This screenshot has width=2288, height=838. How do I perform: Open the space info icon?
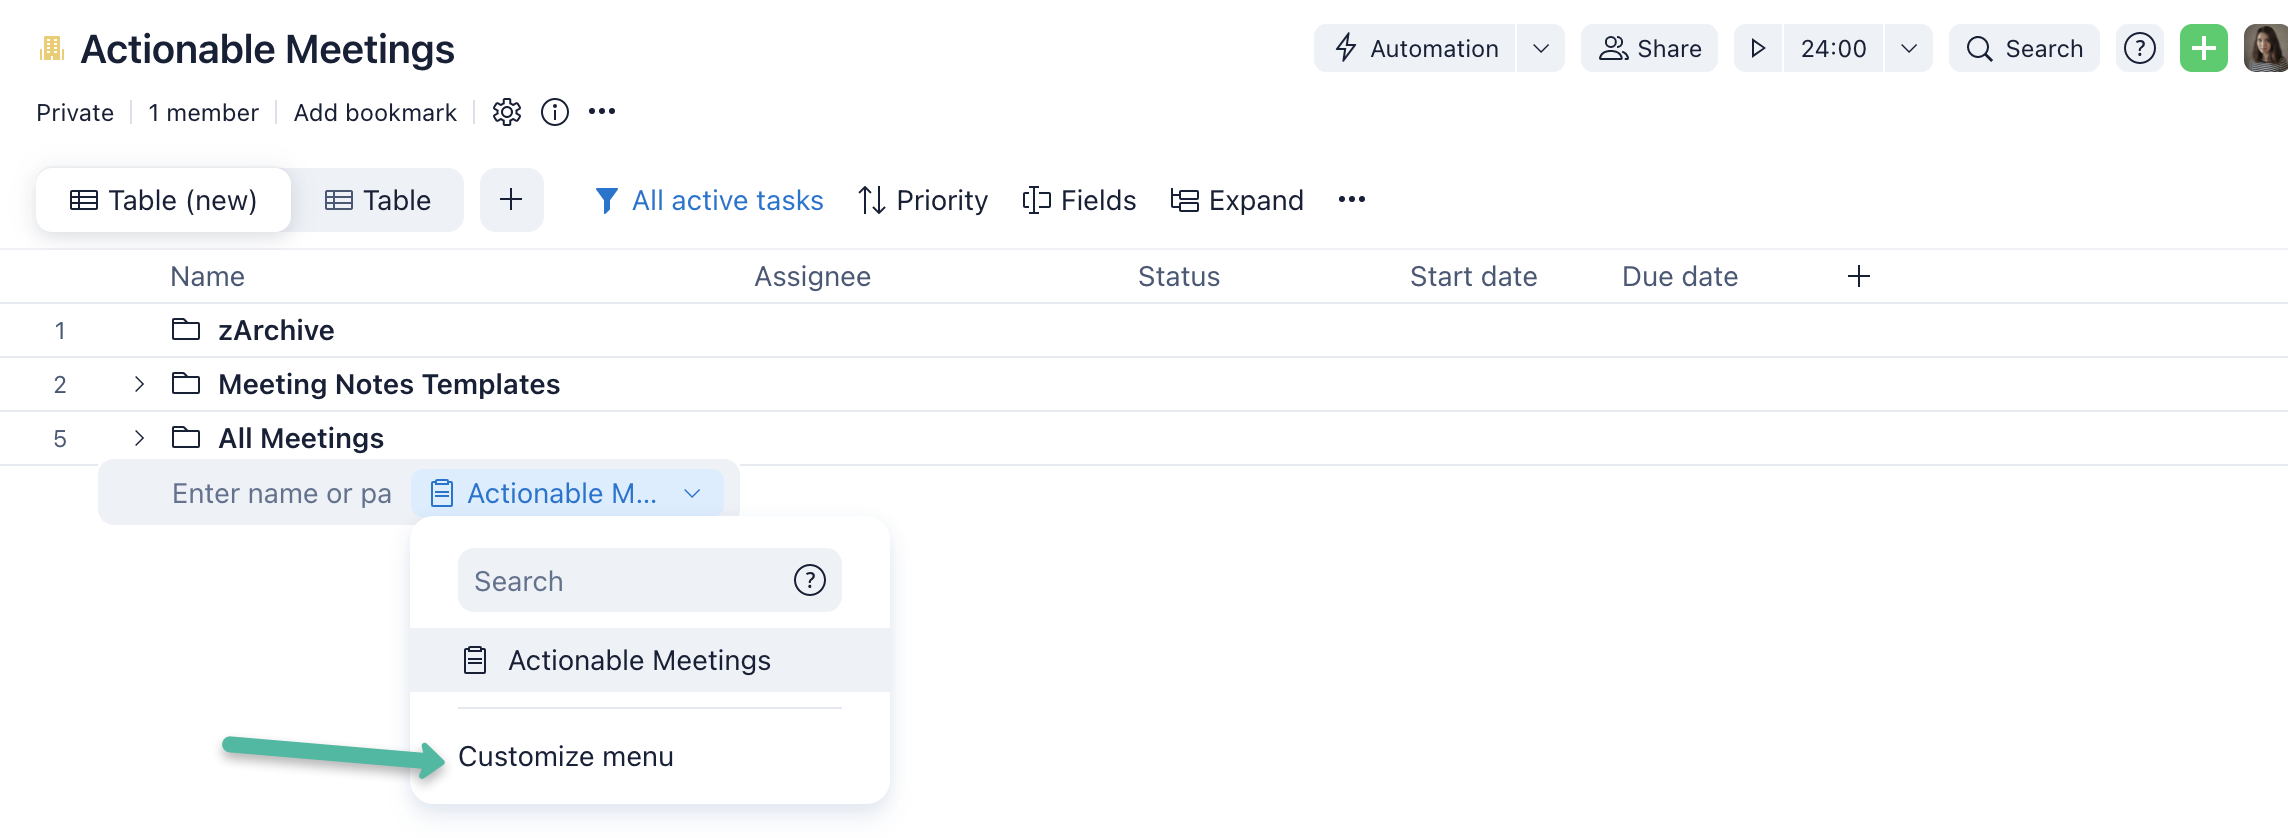click(555, 112)
